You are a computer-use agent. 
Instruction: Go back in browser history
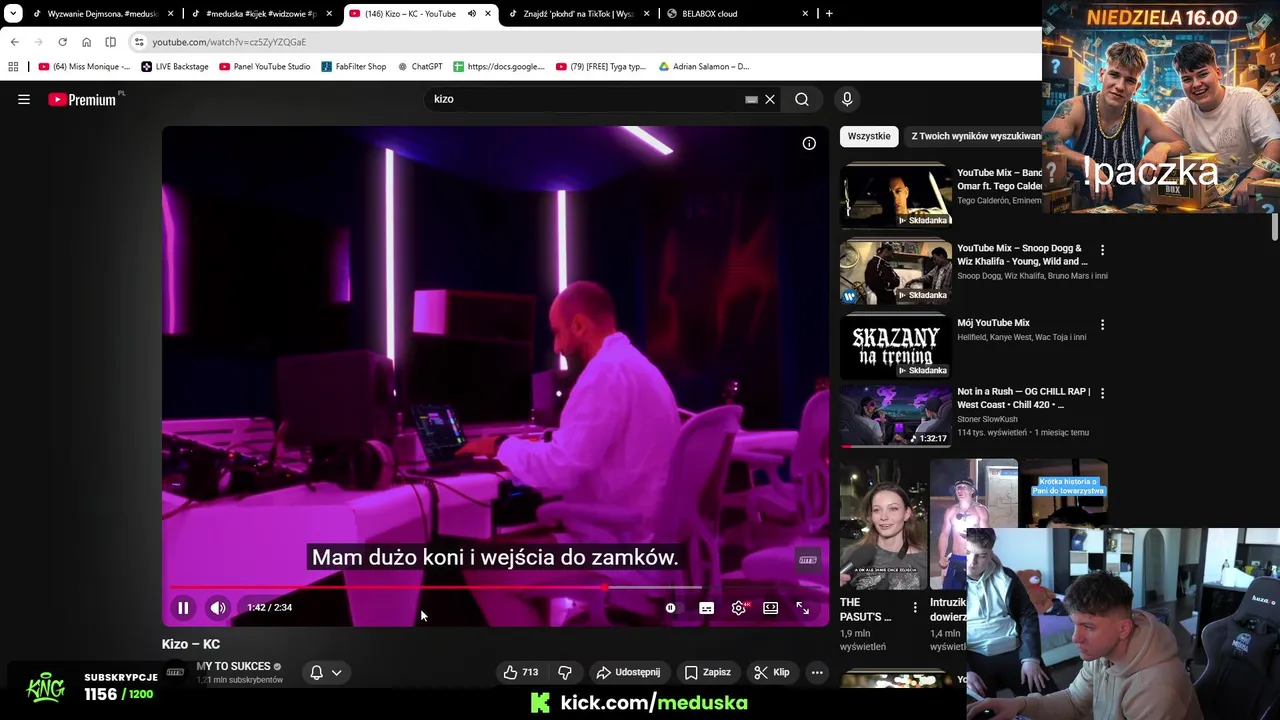point(14,42)
